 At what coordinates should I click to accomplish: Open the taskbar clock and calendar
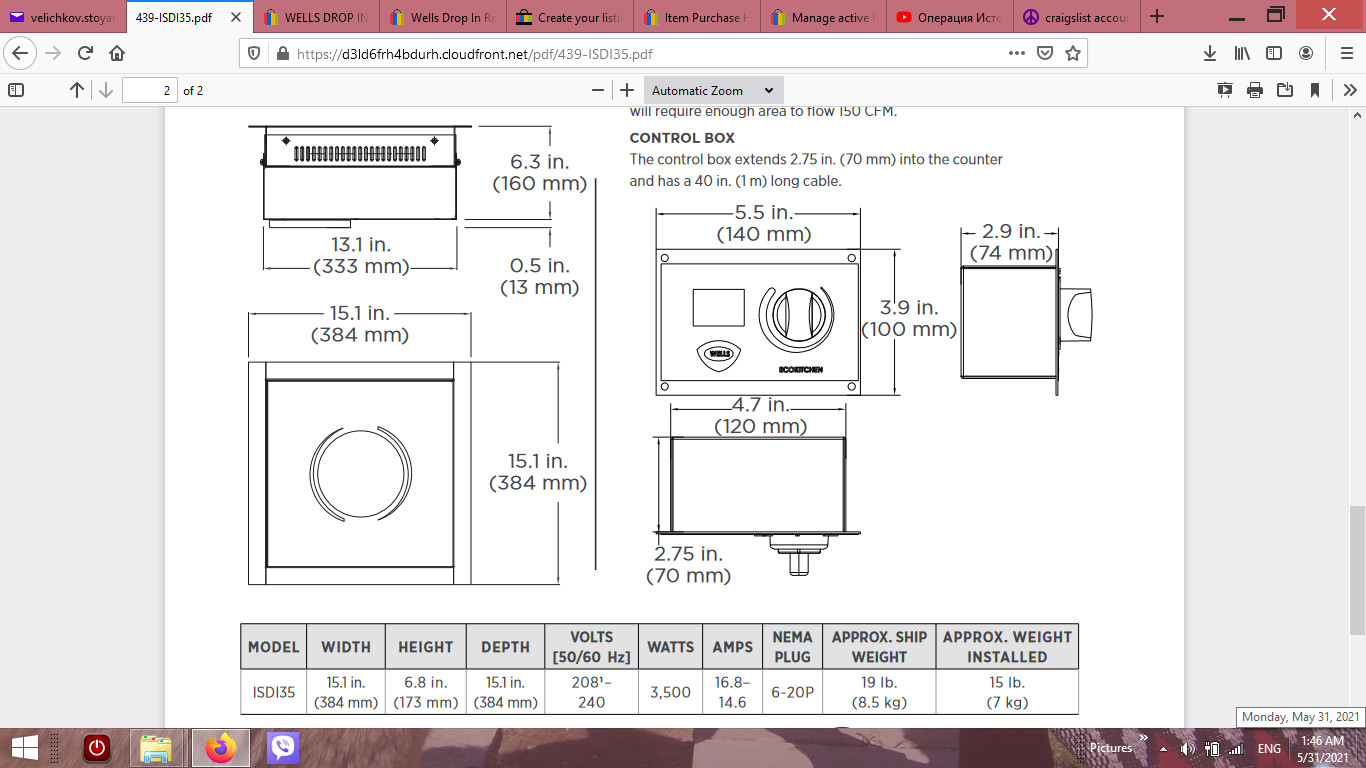[1322, 748]
